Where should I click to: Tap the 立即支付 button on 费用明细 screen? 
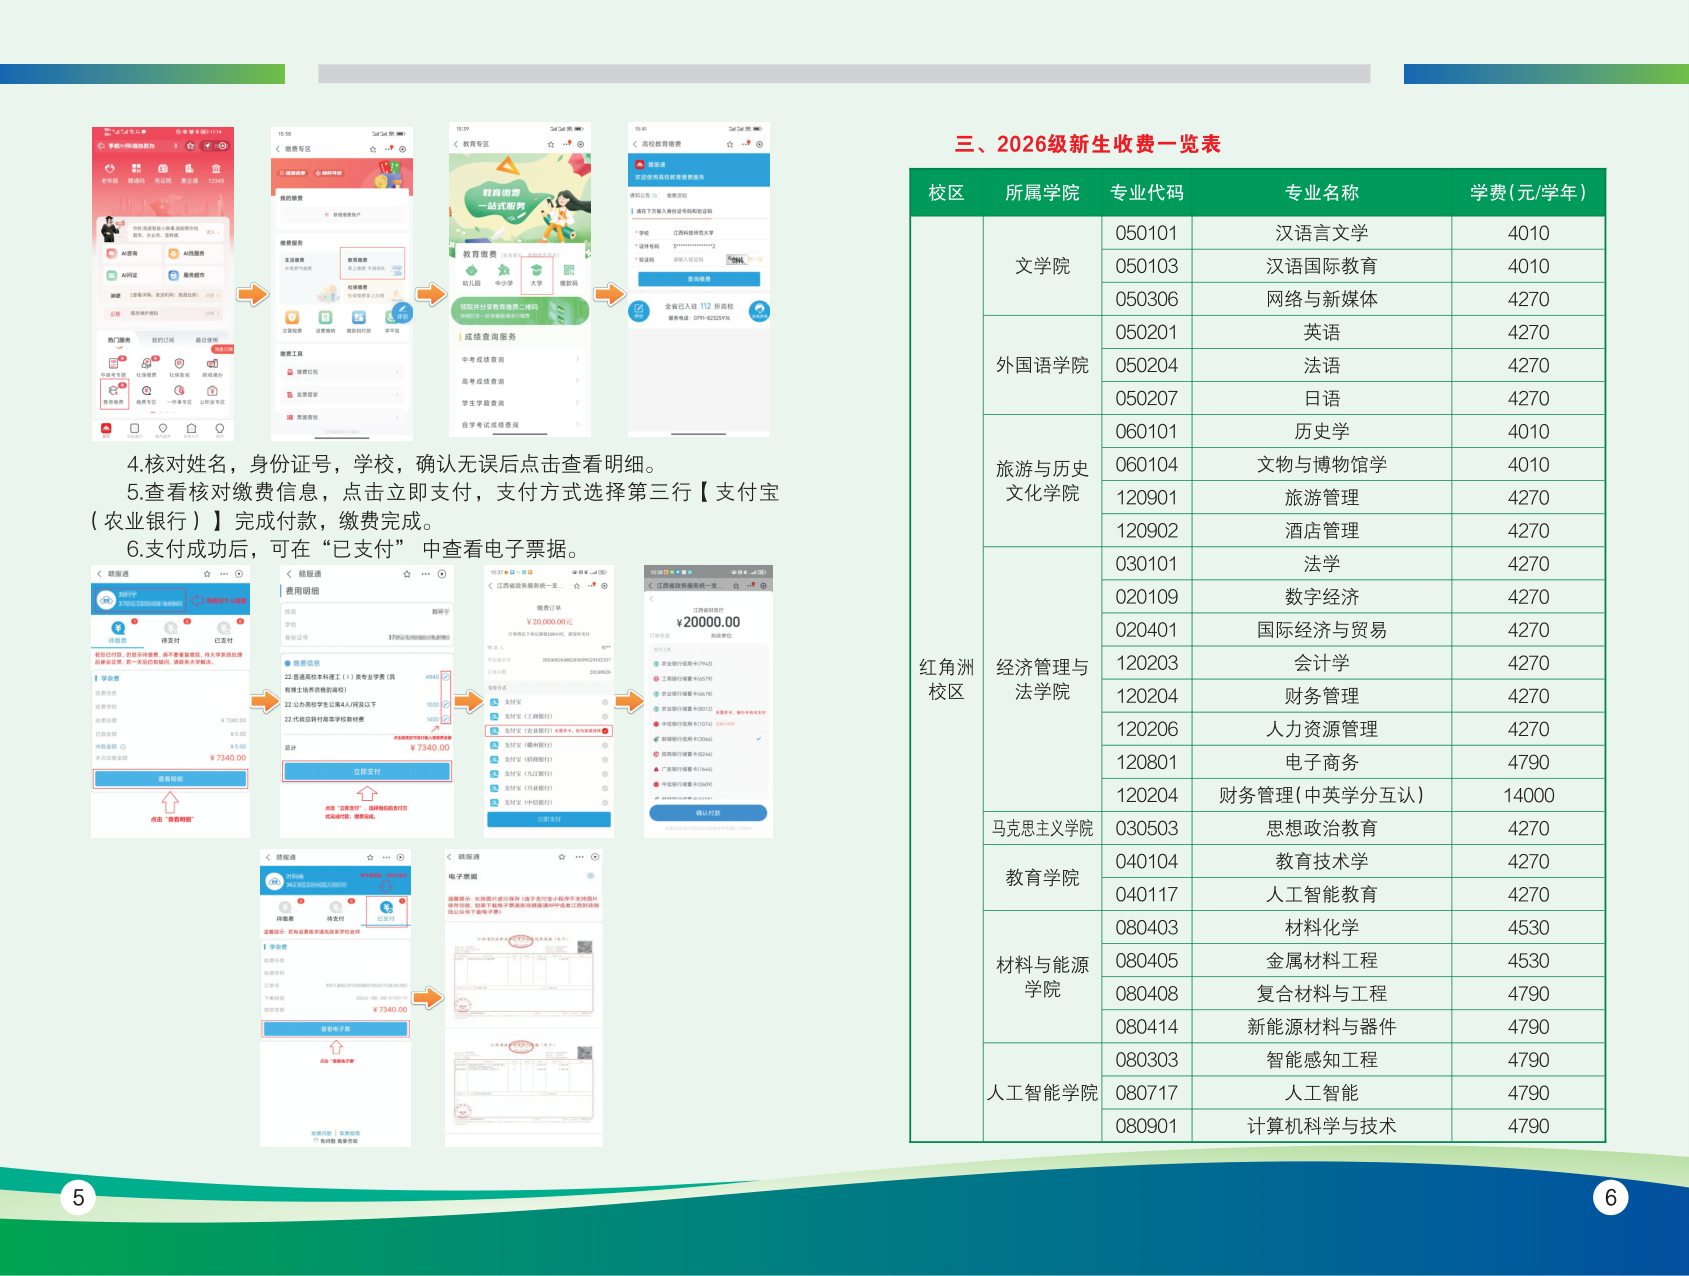coord(367,772)
